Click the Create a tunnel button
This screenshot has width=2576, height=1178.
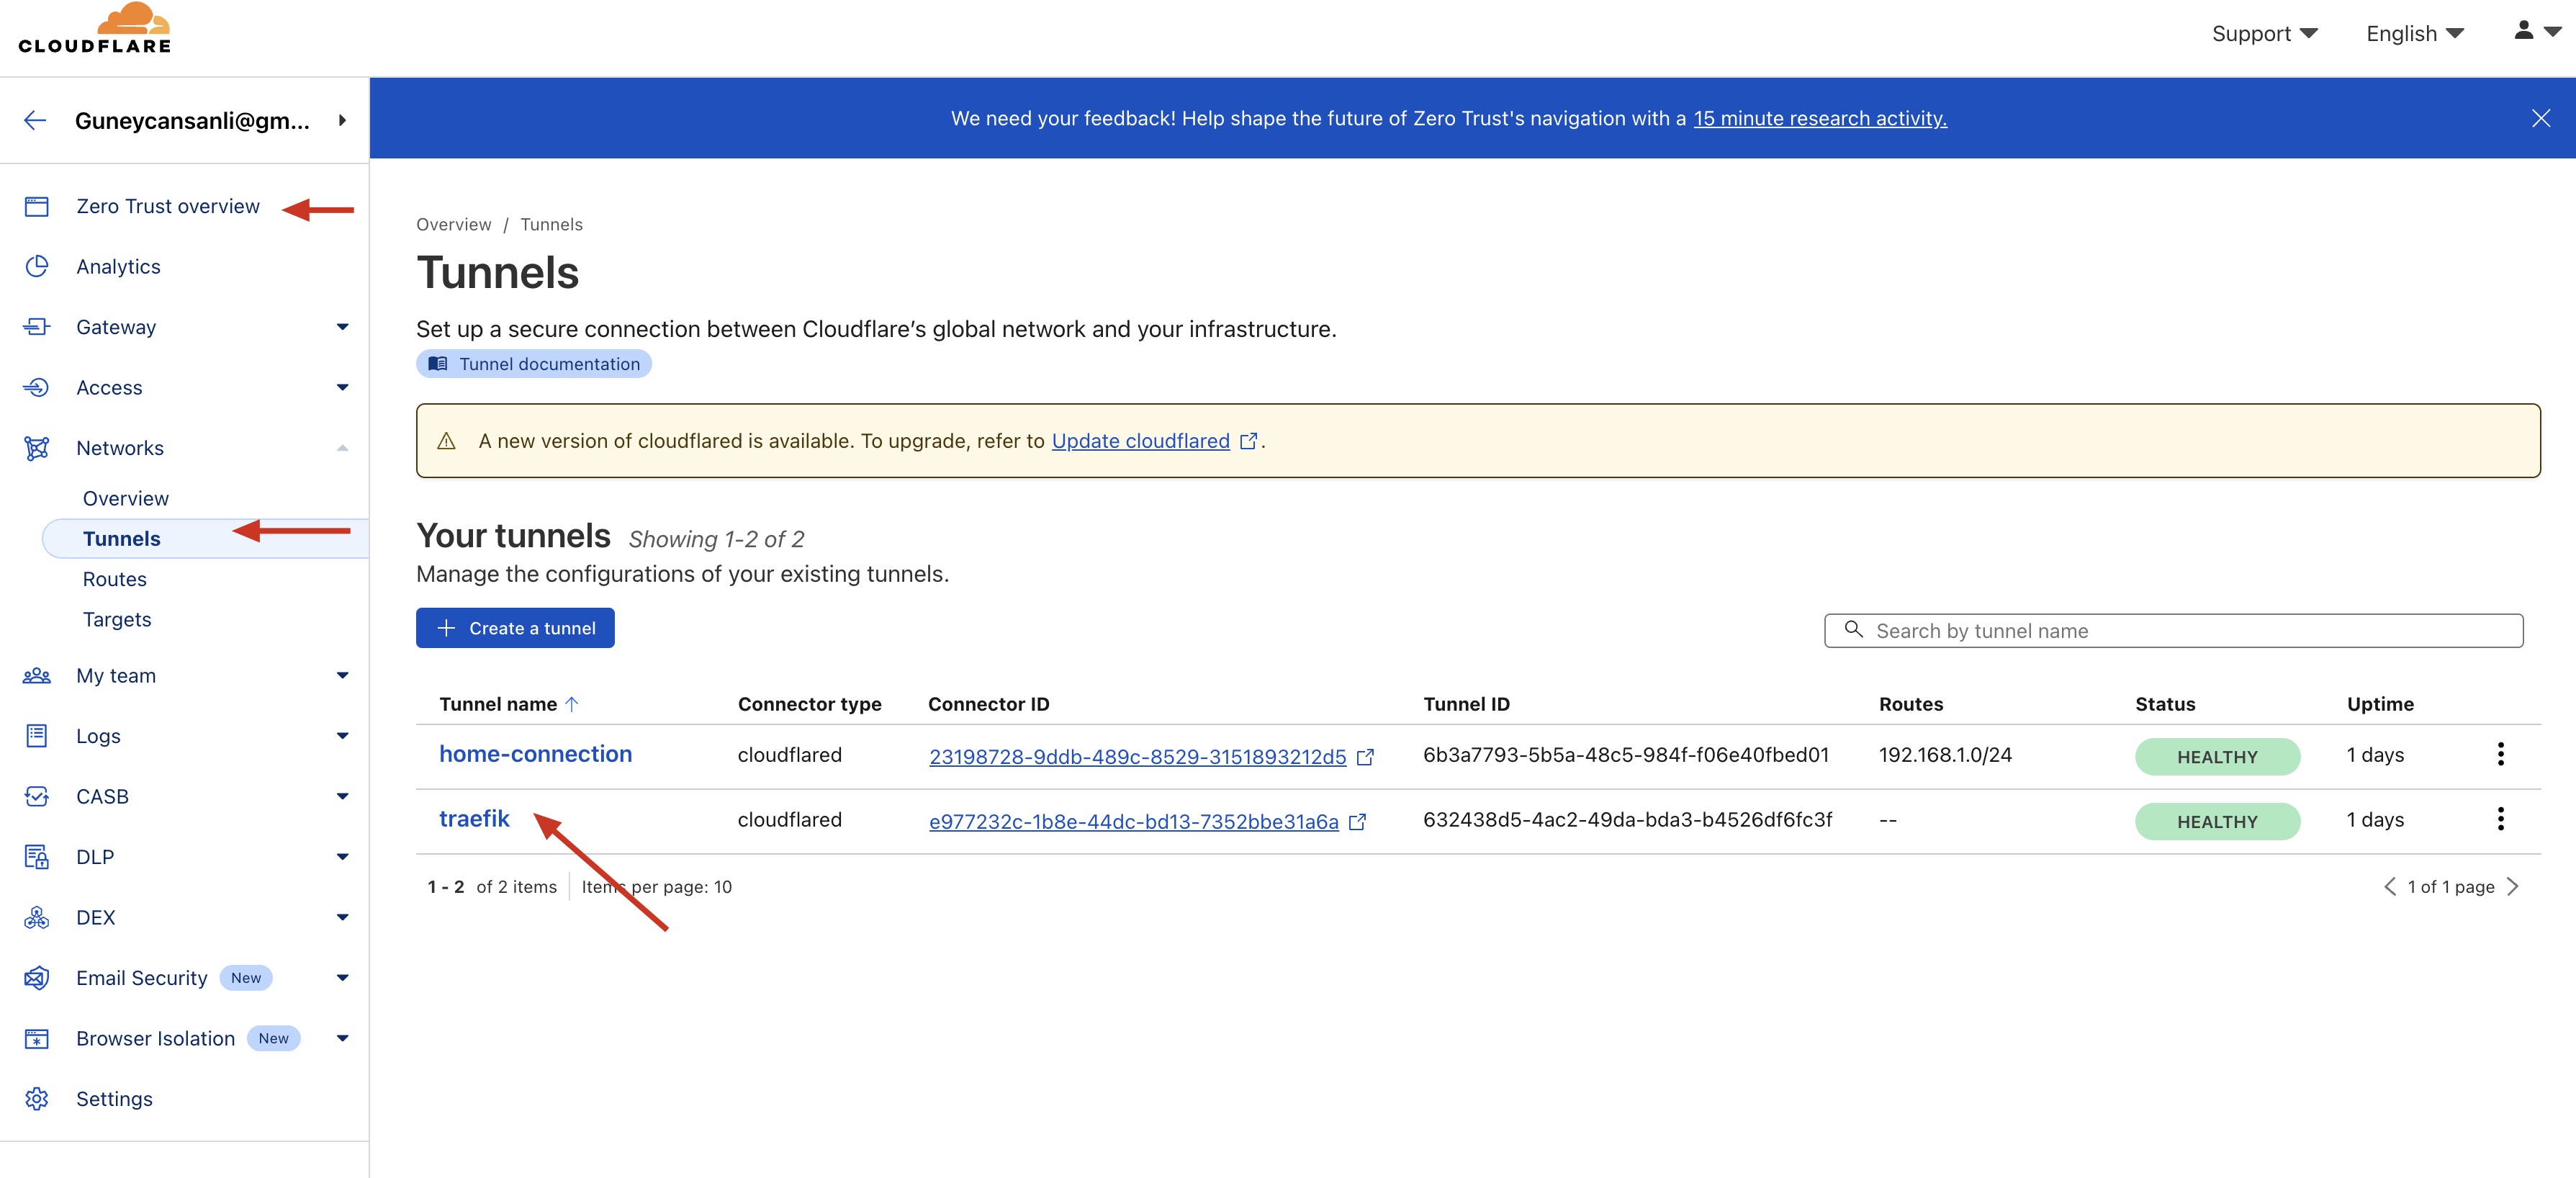[515, 628]
